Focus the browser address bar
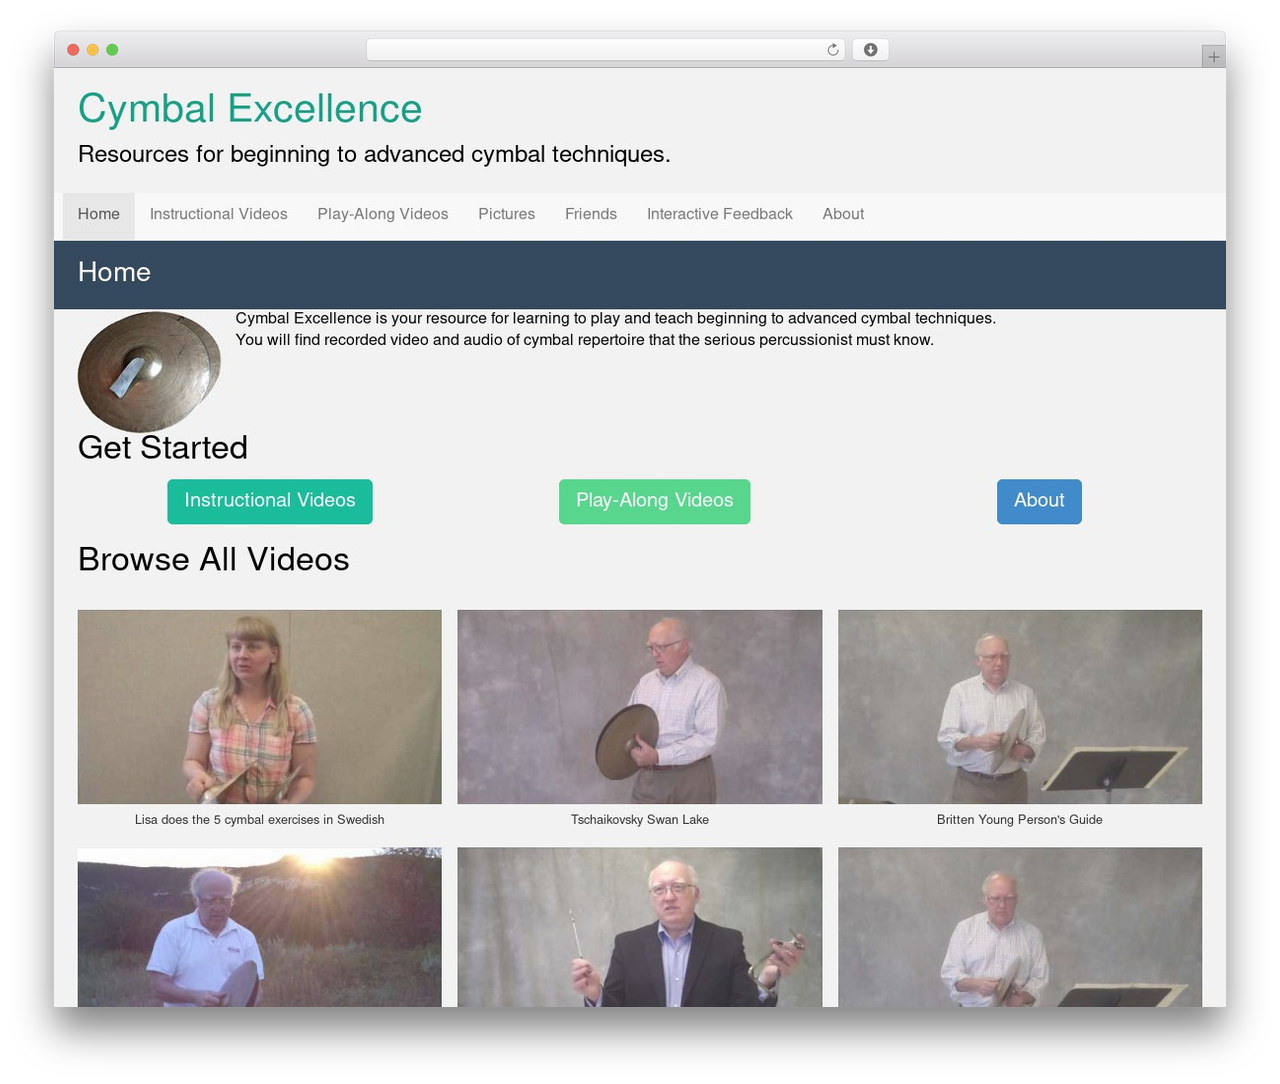1280x1084 pixels. click(x=605, y=50)
